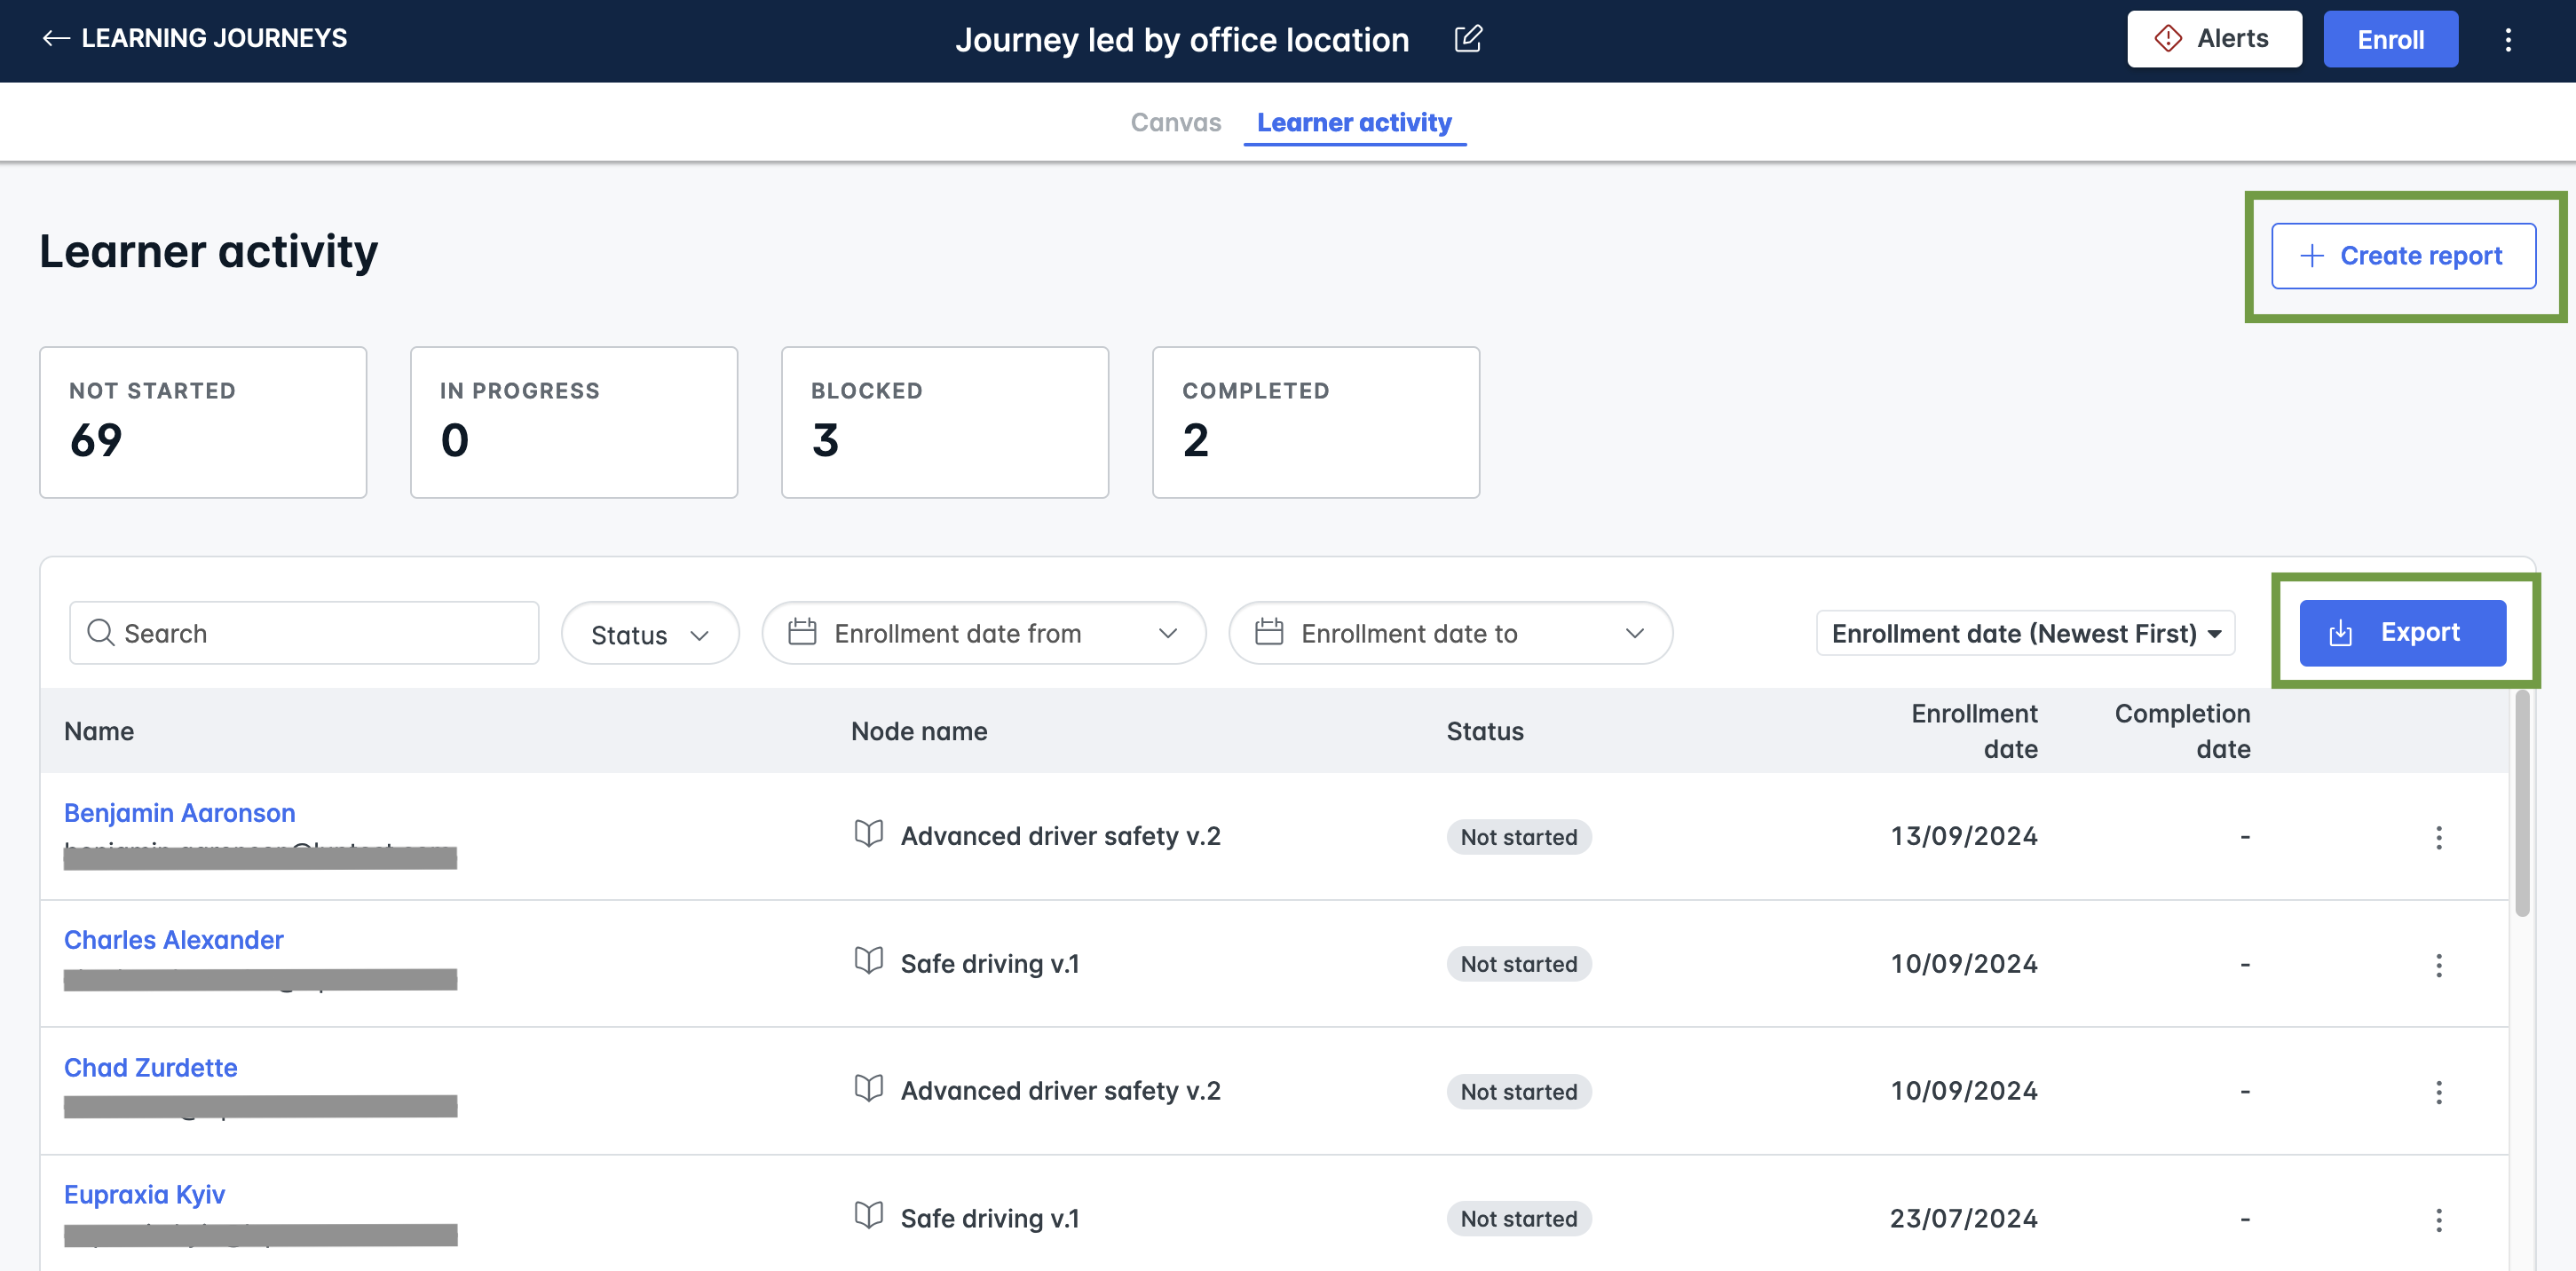Click the download icon inside Export button
The height and width of the screenshot is (1271, 2576).
point(2340,632)
